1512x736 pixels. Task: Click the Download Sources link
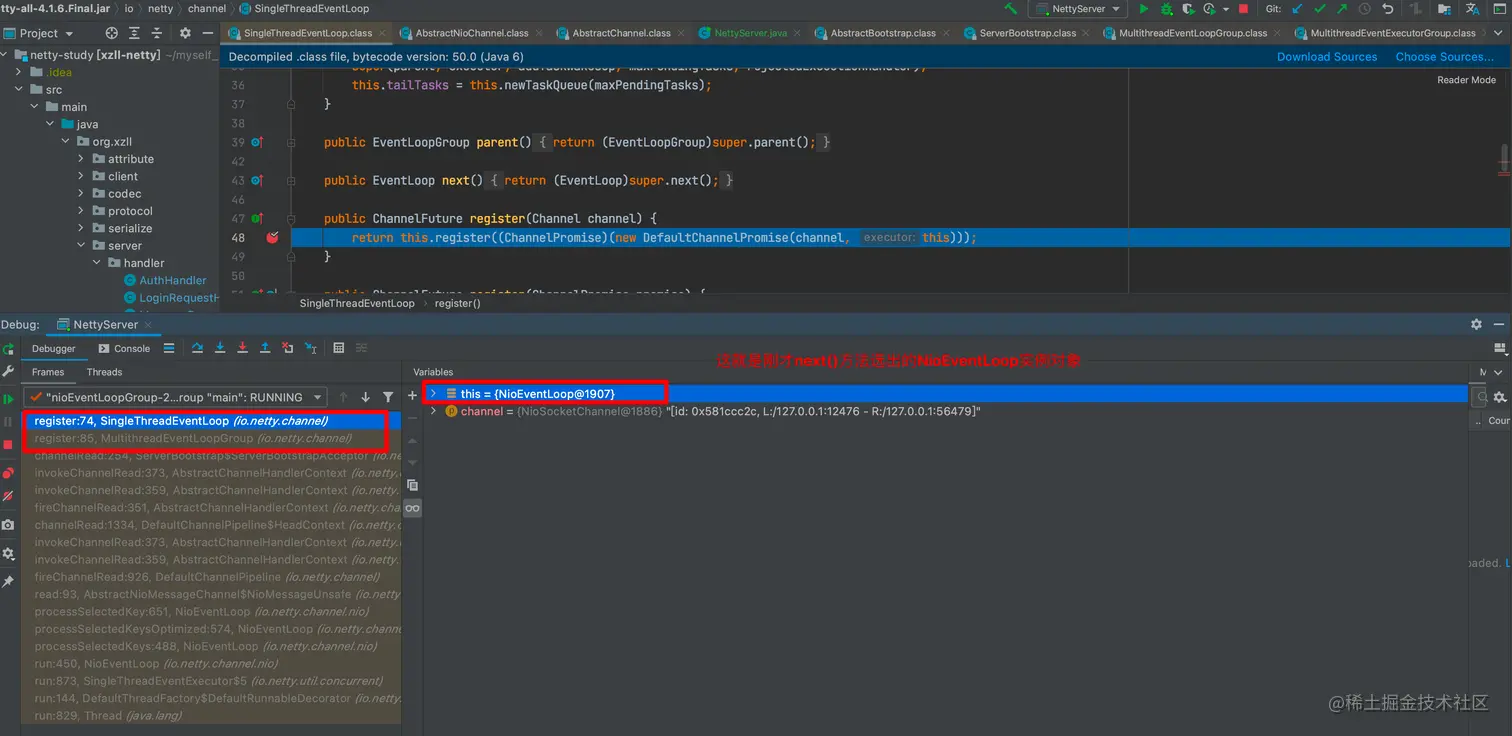(x=1327, y=57)
